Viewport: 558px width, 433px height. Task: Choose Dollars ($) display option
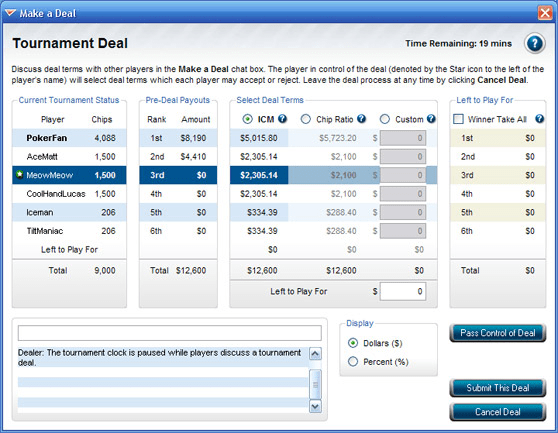pyautogui.click(x=353, y=343)
